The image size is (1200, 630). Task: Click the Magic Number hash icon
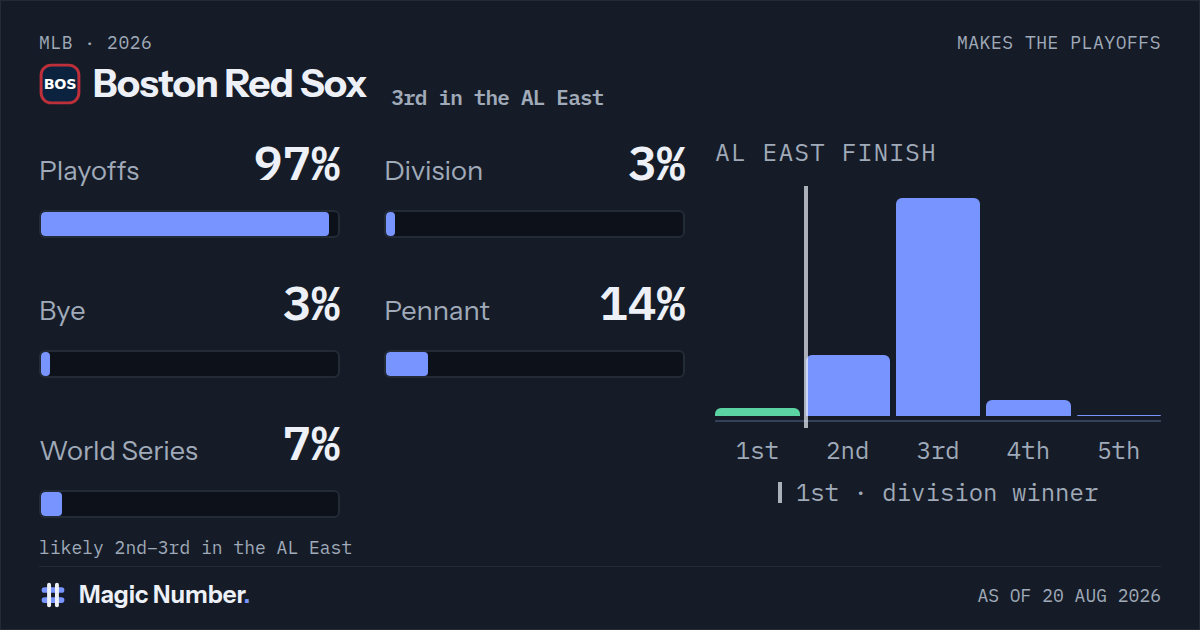click(53, 595)
